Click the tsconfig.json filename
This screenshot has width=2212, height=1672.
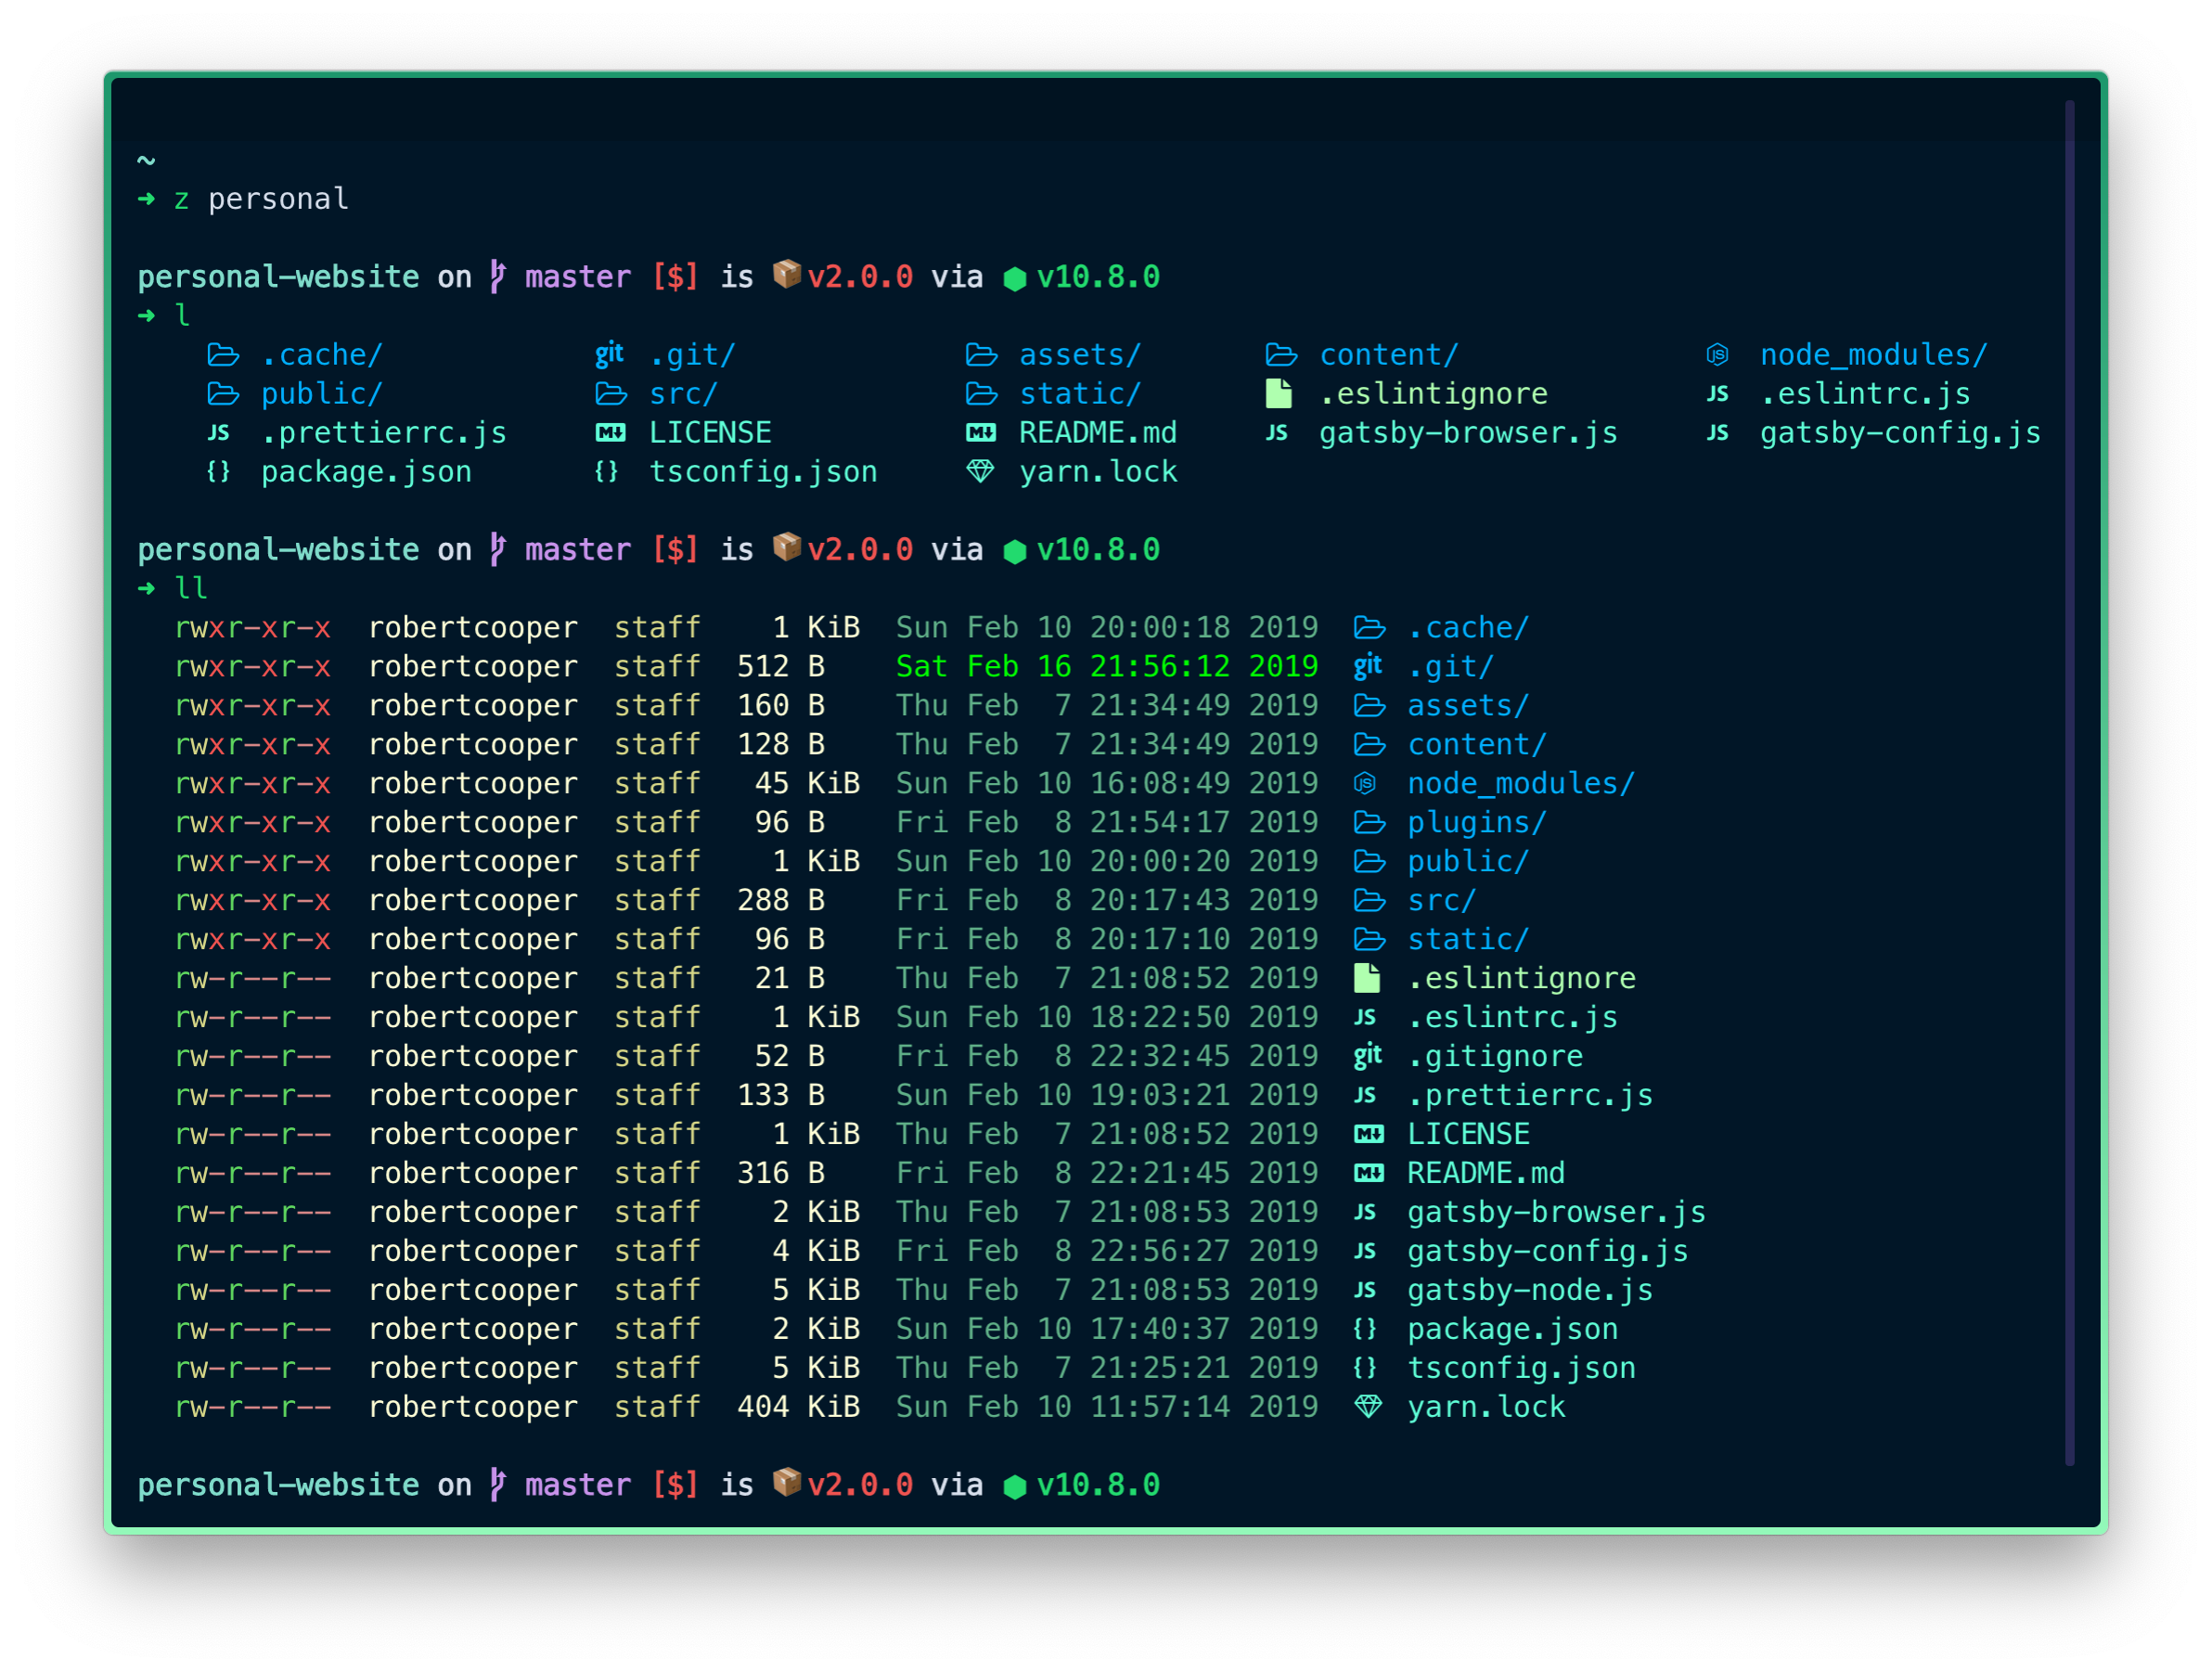point(764,471)
